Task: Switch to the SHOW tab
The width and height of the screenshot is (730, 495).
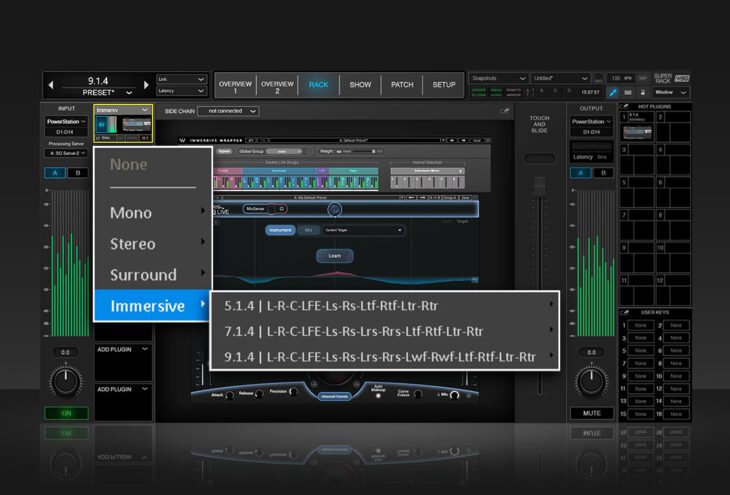Action: tap(360, 85)
